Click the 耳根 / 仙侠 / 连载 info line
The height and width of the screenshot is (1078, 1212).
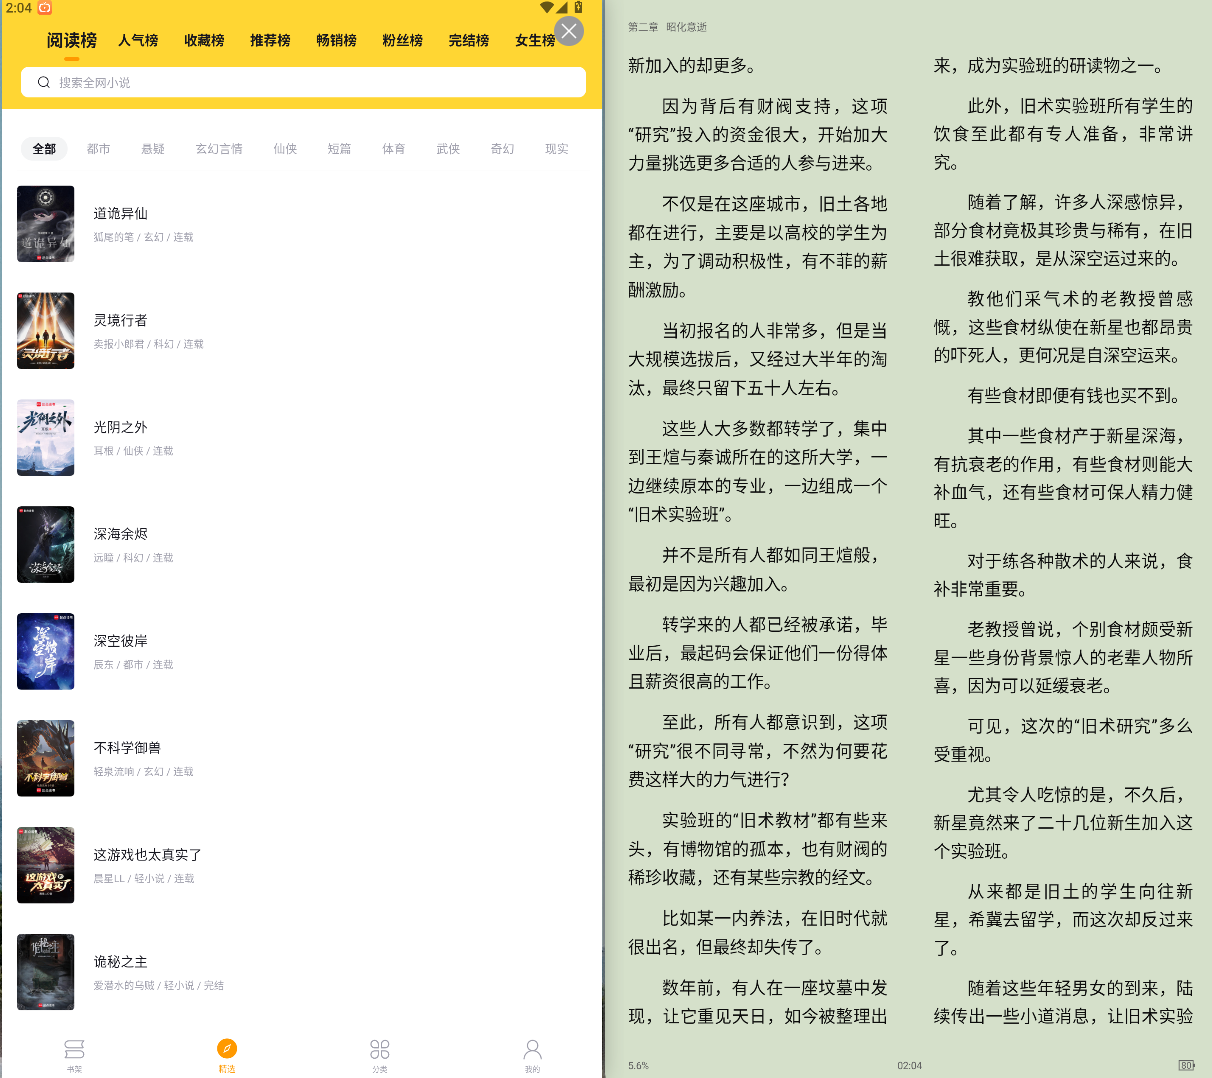(133, 451)
